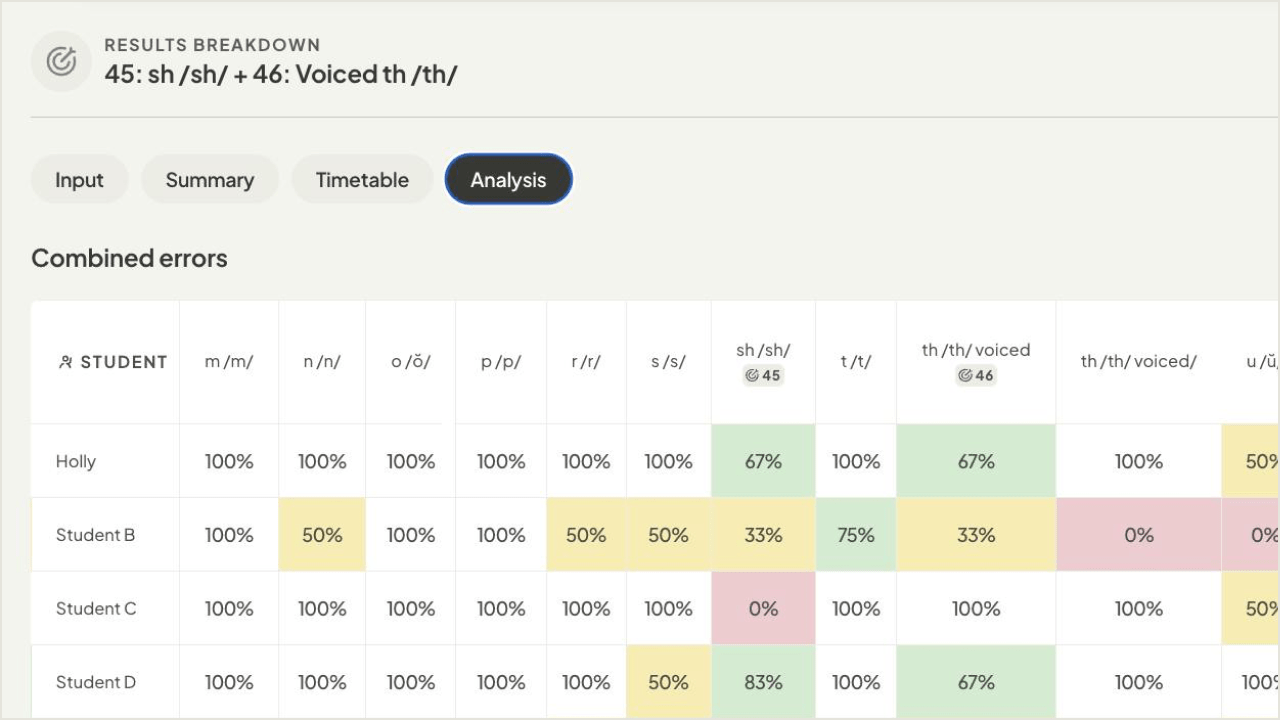
Task: Click the target badge 45 under sh /sh/
Action: (763, 376)
